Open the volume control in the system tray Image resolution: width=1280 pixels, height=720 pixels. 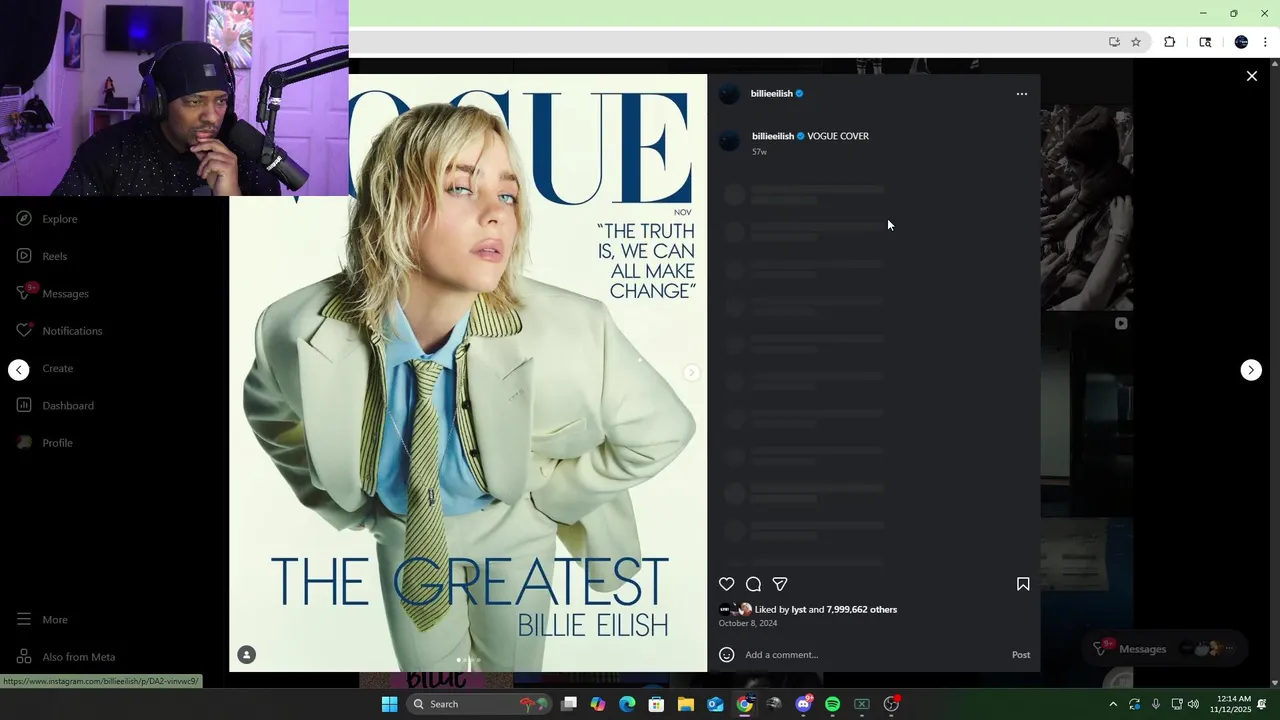(1193, 704)
